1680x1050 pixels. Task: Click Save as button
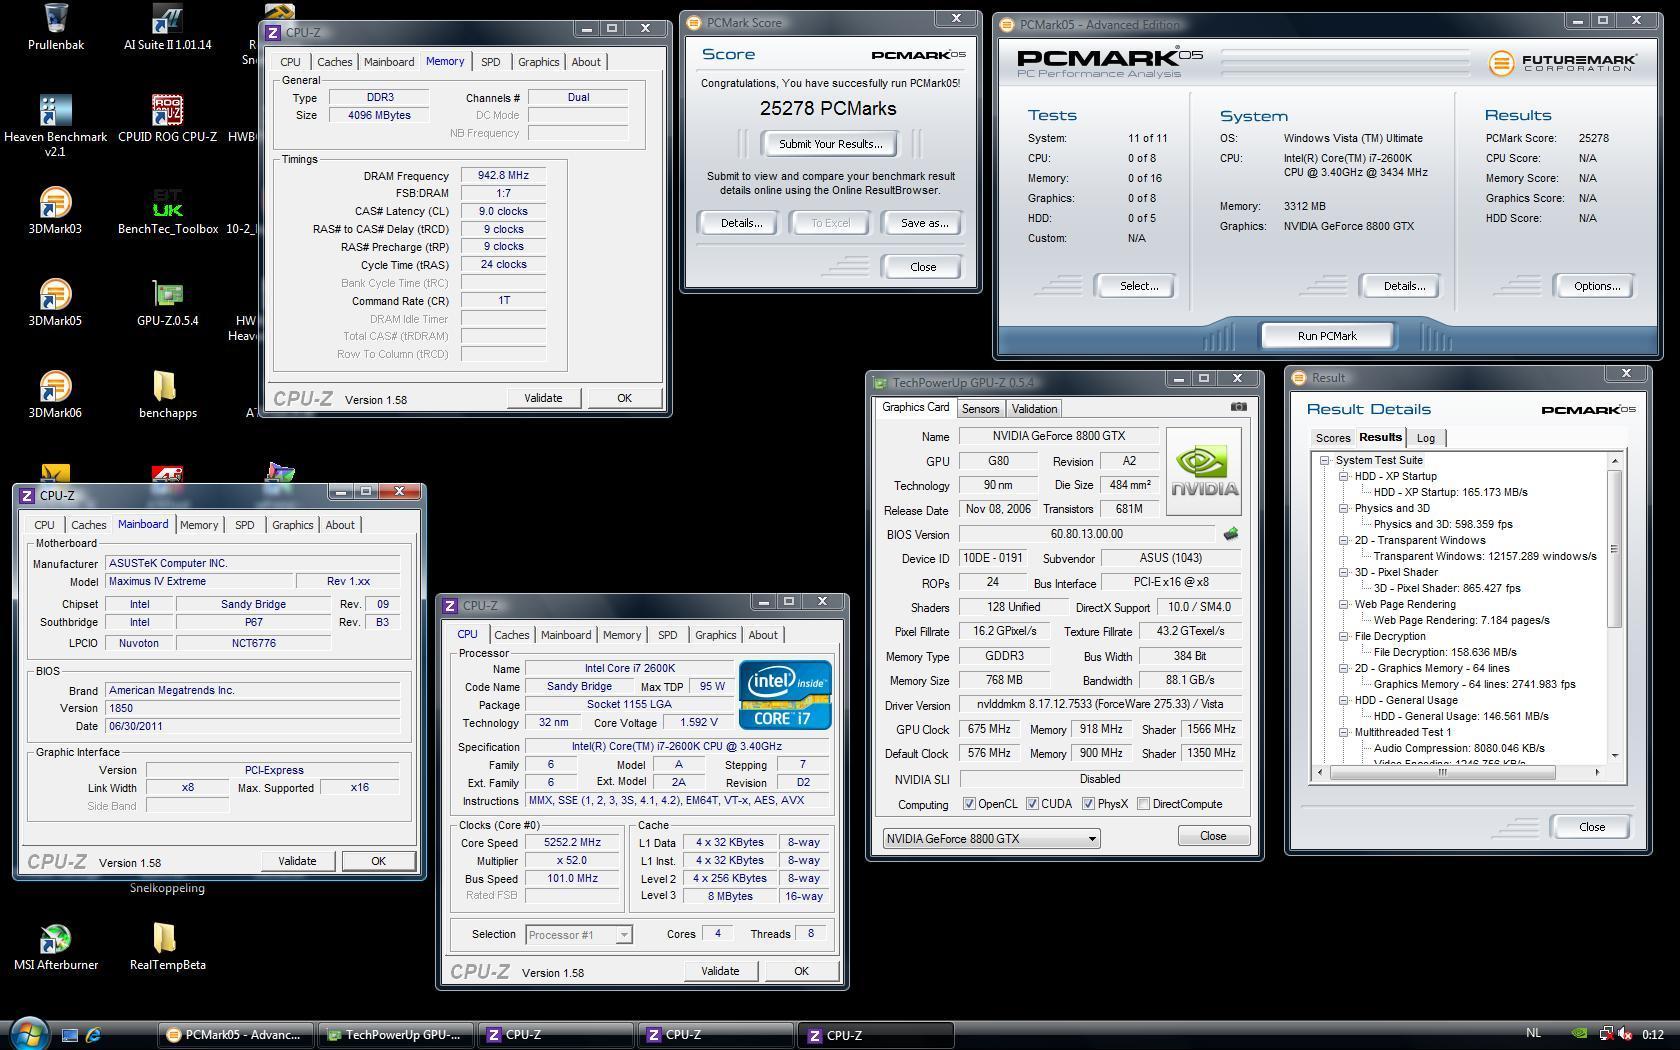pos(924,223)
